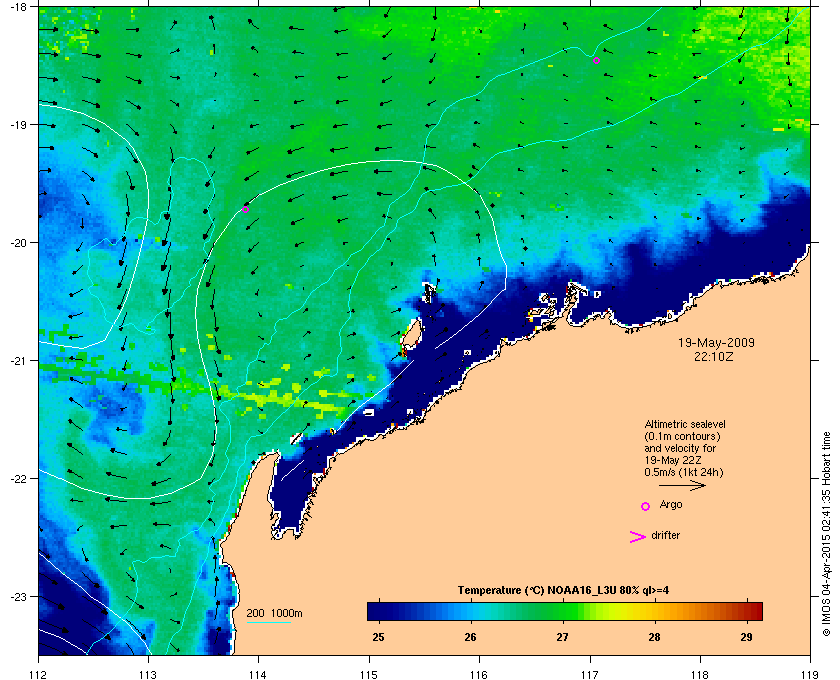Click the colorbar tick label 28
Image resolution: width=840 pixels, height=680 pixels.
tap(654, 637)
